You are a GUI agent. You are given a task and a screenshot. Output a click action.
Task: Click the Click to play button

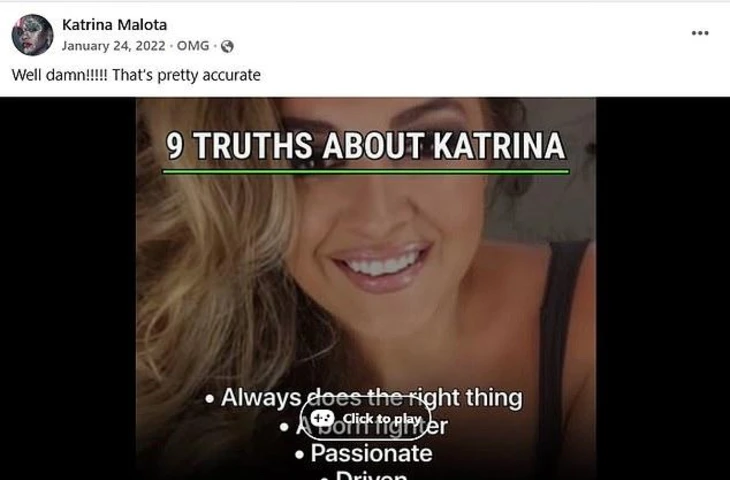point(365,418)
